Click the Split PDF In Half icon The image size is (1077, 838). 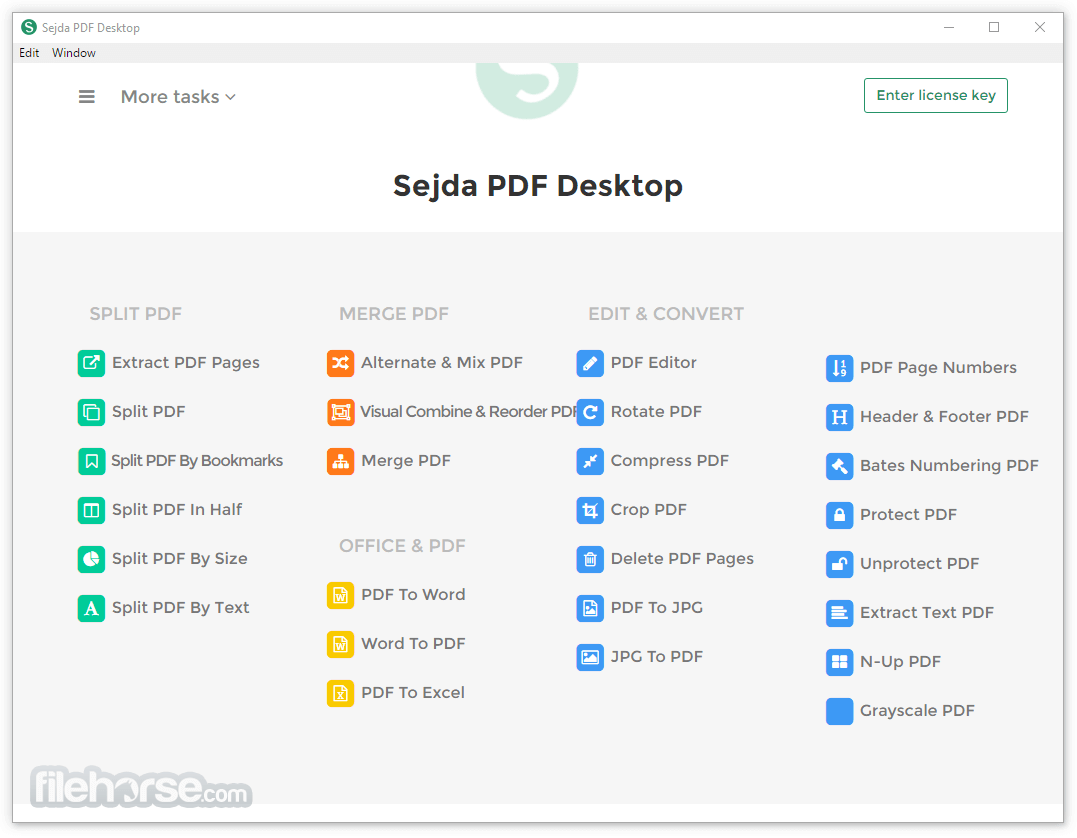point(91,510)
